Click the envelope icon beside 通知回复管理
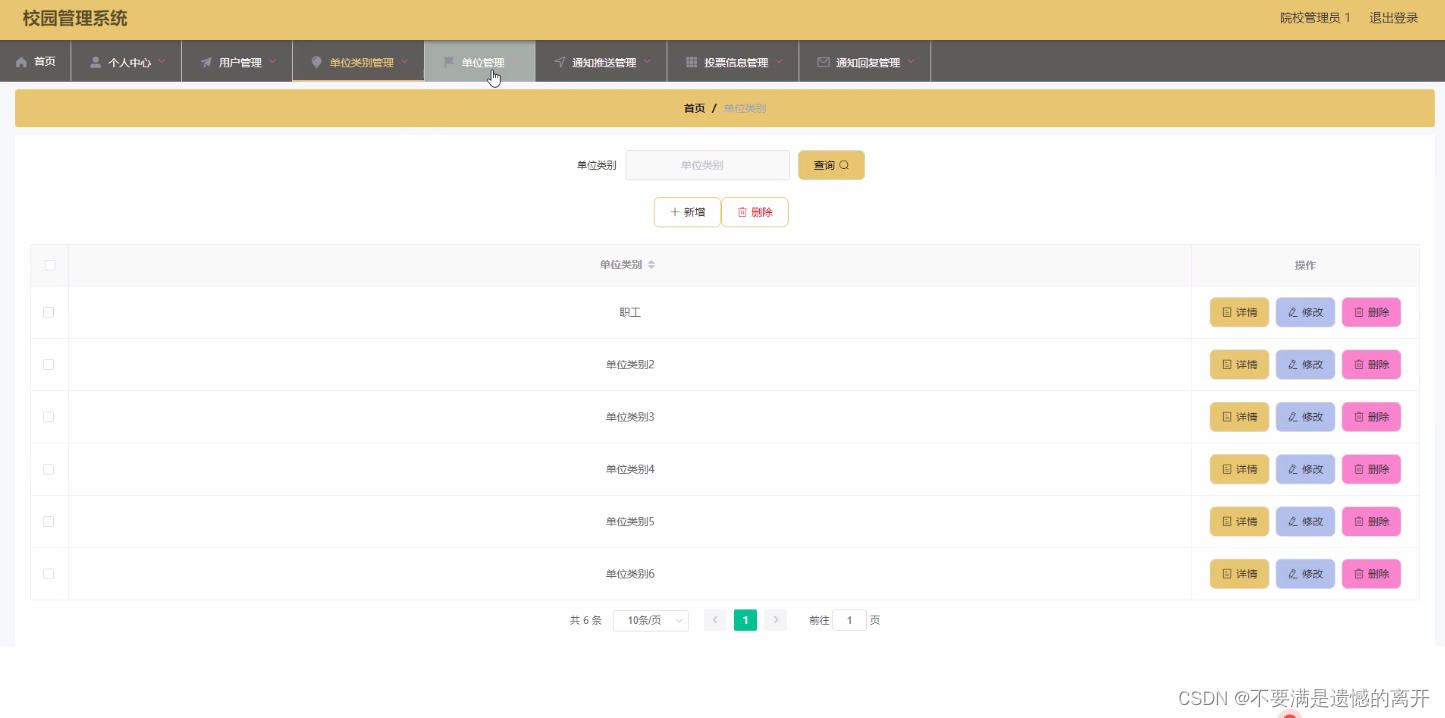Screen dimensions: 1445x718 point(823,62)
